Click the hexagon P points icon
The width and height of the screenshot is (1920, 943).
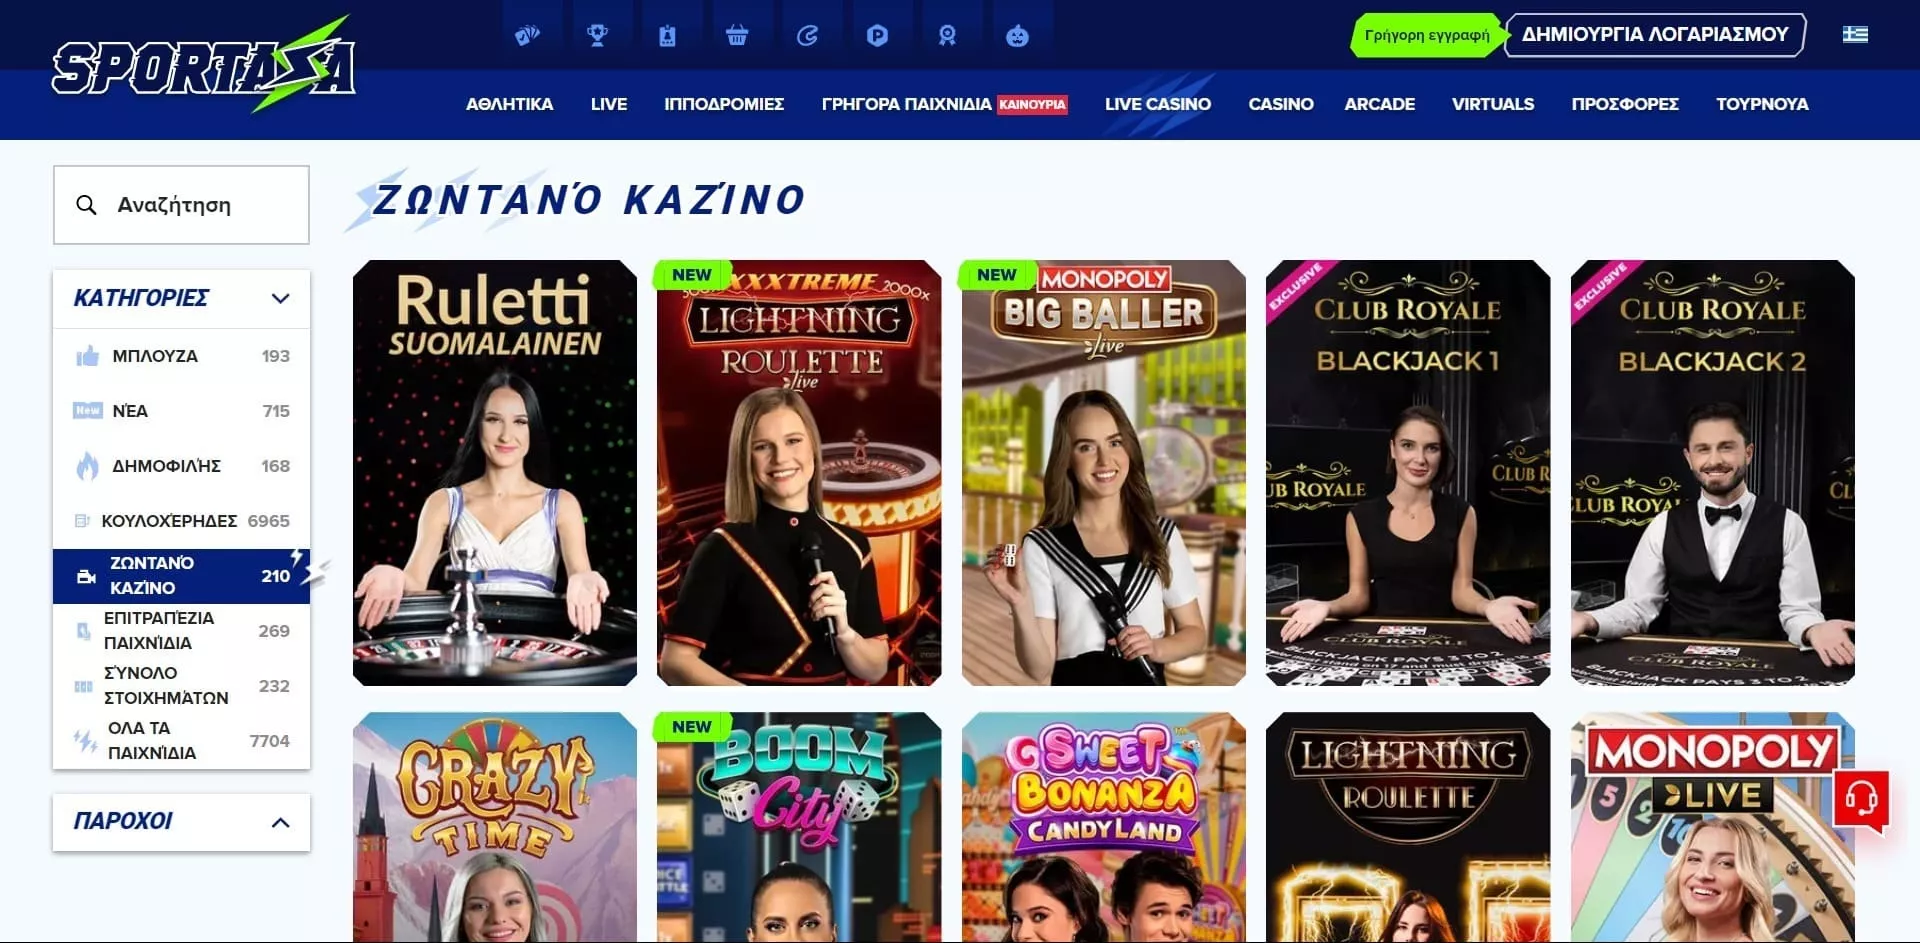pyautogui.click(x=877, y=36)
